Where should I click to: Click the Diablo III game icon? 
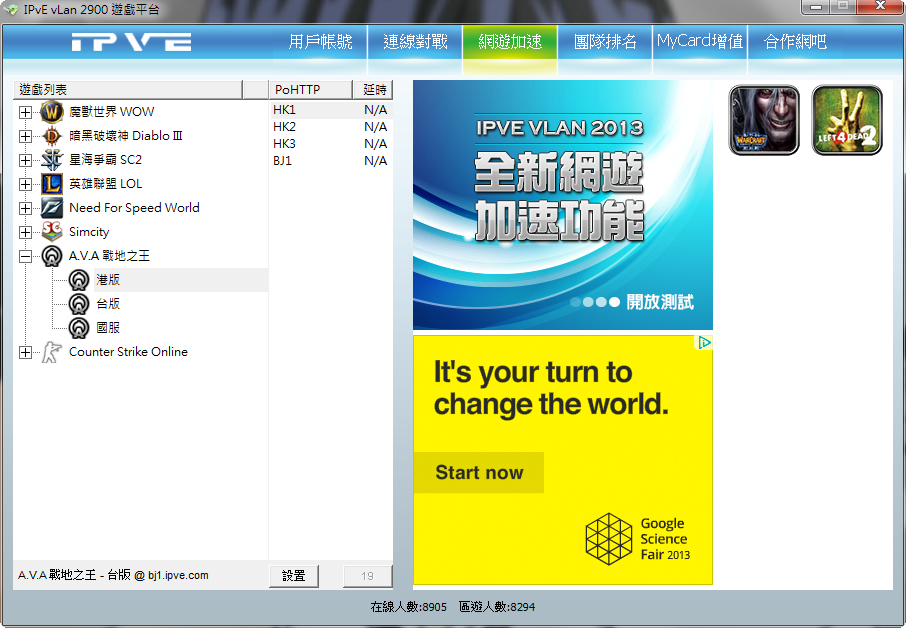pyautogui.click(x=51, y=136)
